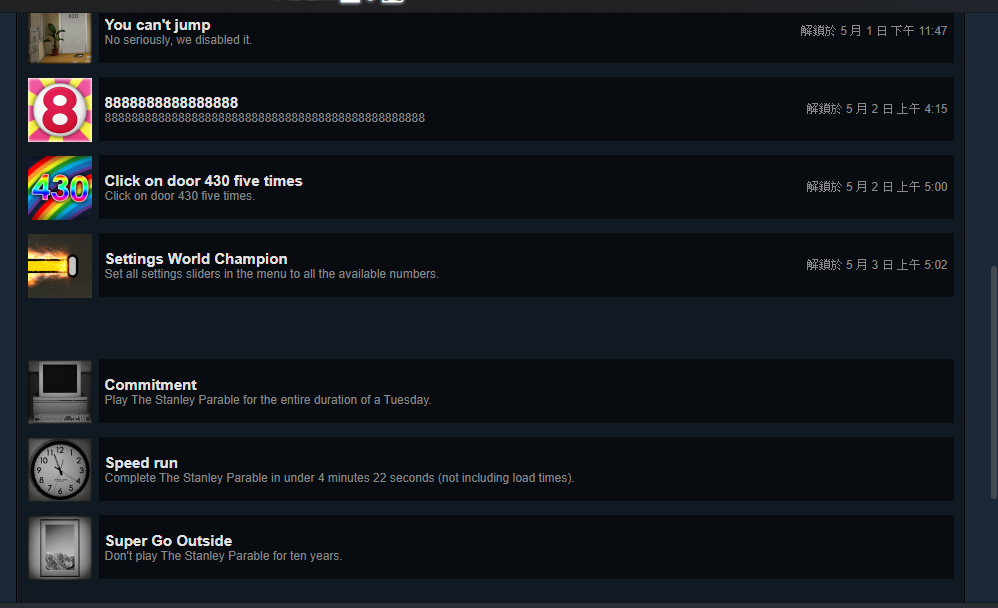
Task: Click the pink number 8 achievement icon
Action: pos(60,110)
